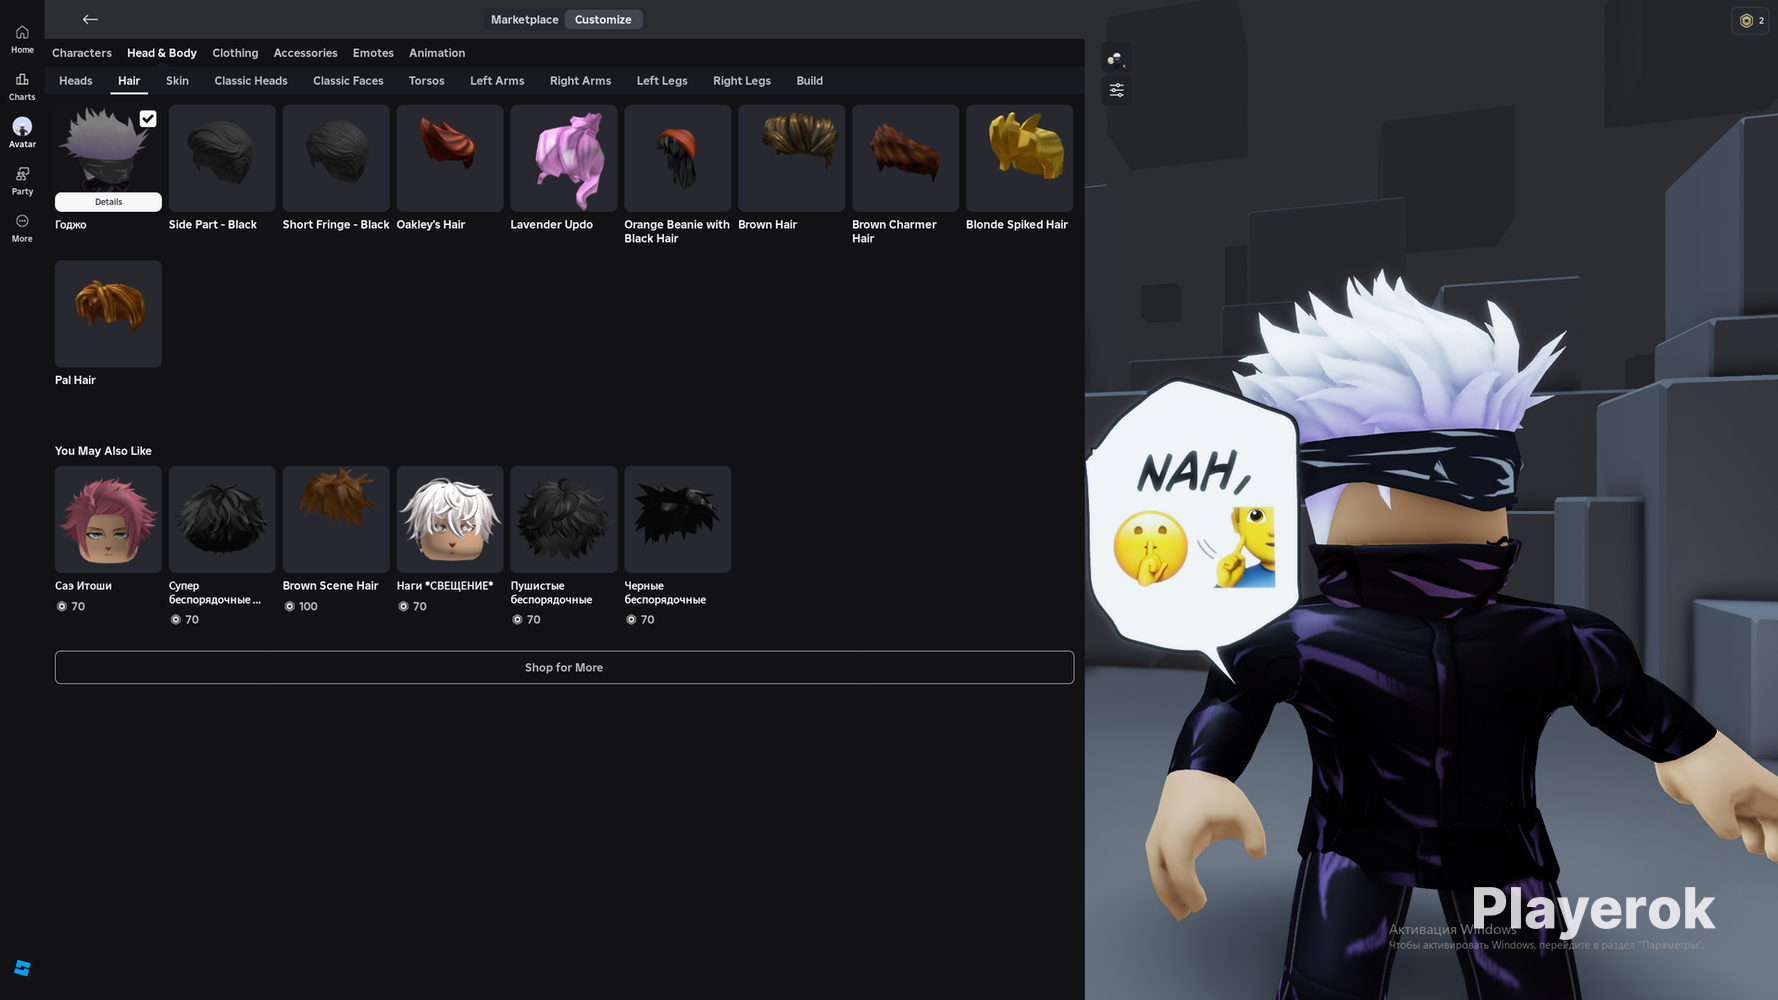Open the More menu in sidebar
Image resolution: width=1778 pixels, height=1000 pixels.
point(22,228)
